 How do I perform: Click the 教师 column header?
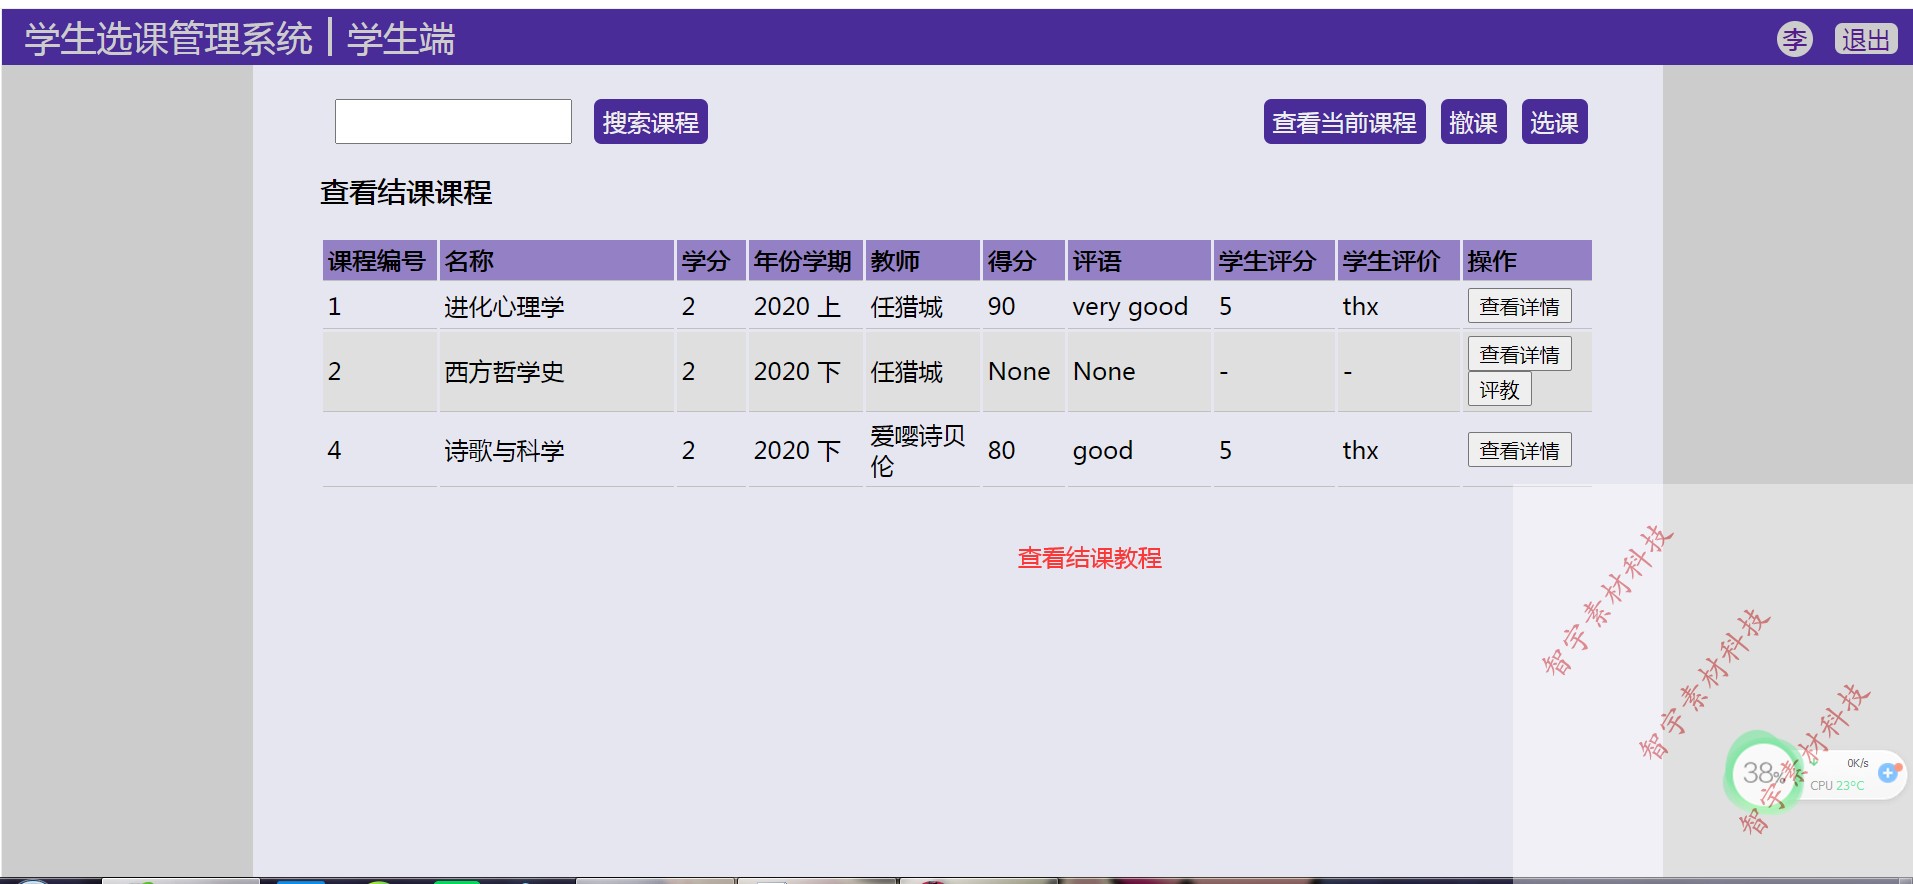922,261
